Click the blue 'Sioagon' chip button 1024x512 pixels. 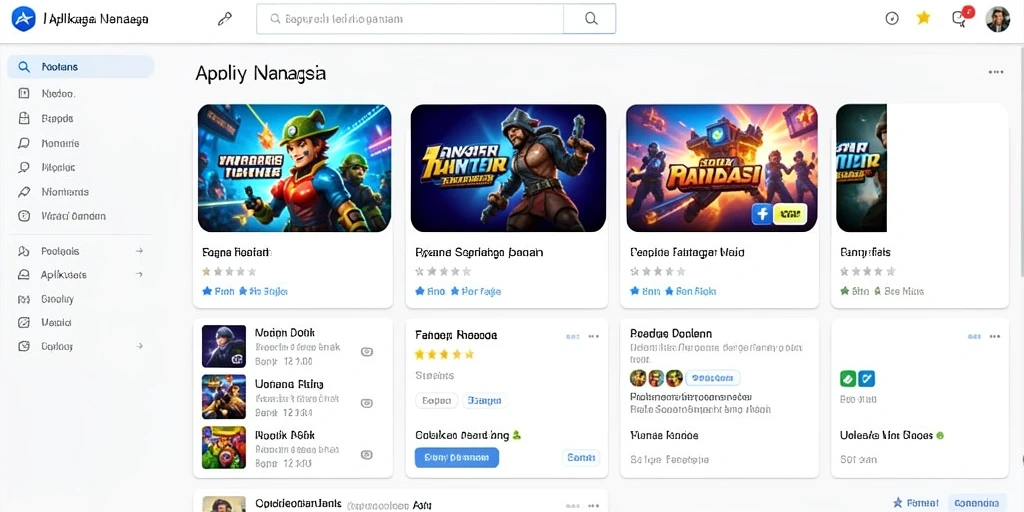[x=485, y=400]
